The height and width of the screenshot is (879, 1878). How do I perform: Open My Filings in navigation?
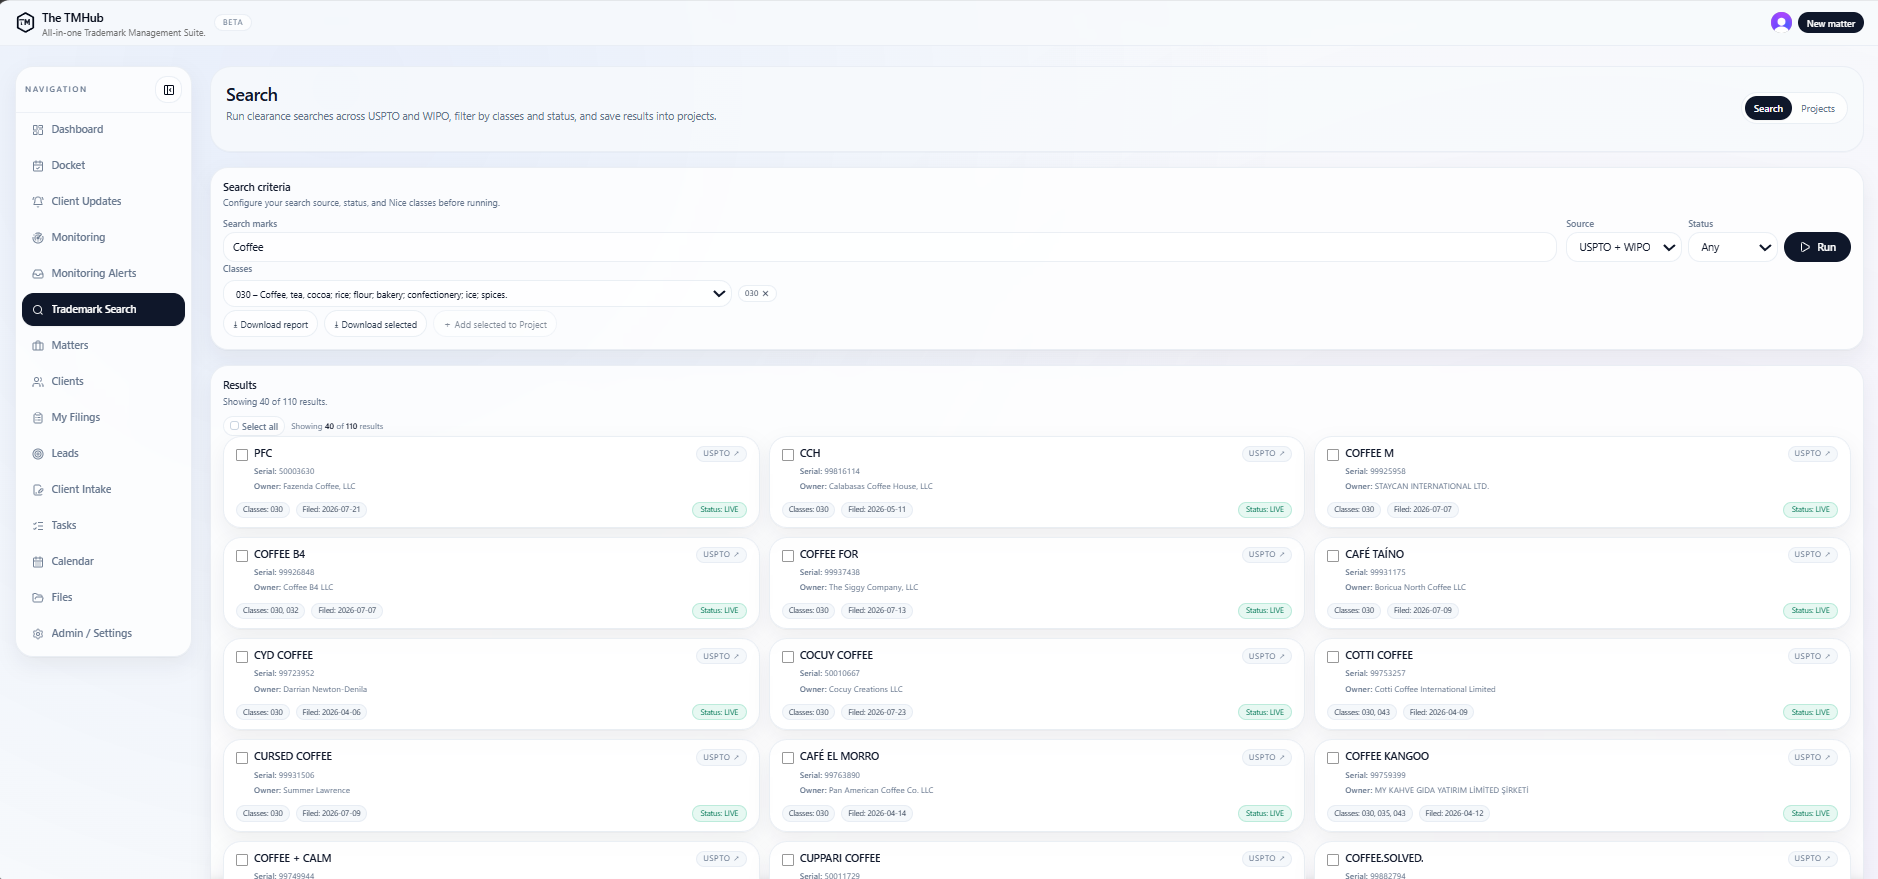coord(103,418)
